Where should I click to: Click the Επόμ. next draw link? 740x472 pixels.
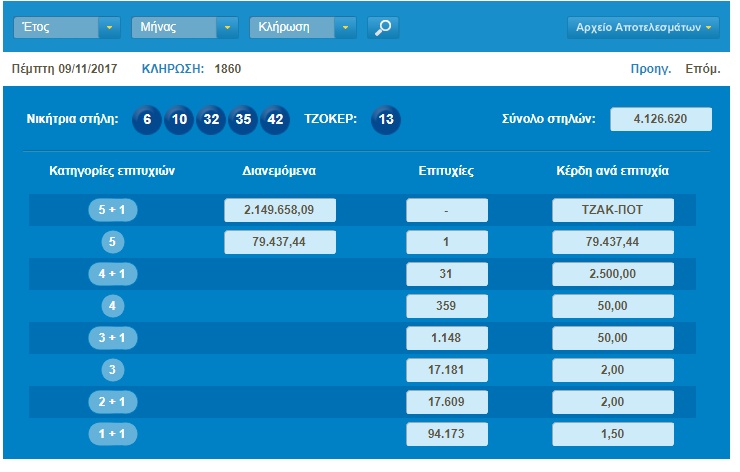pos(701,69)
